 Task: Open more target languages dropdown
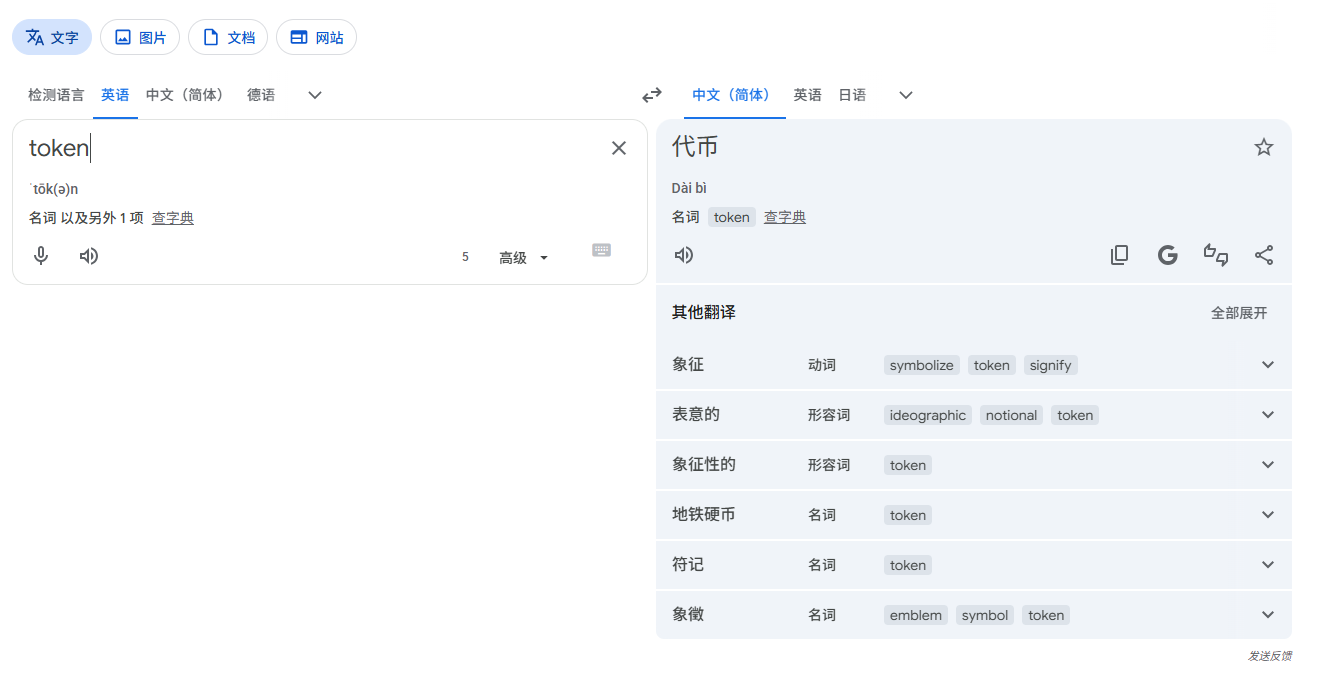click(x=906, y=95)
